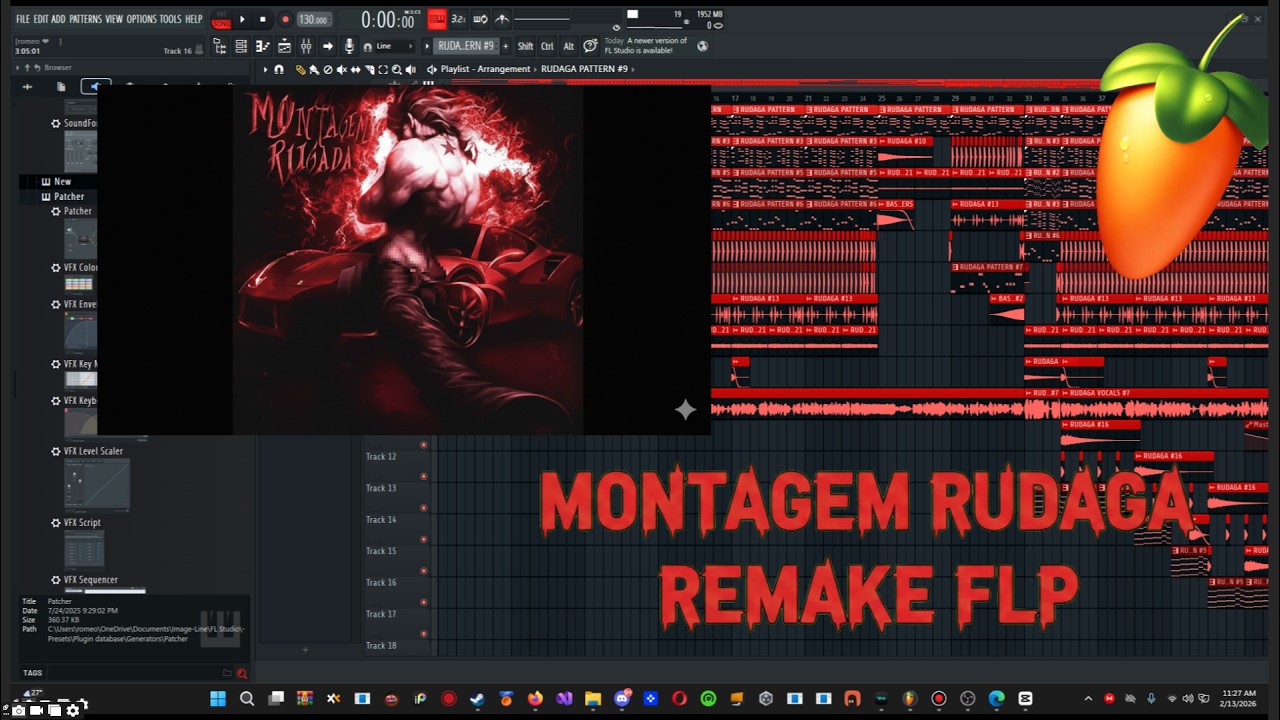1280x720 pixels.
Task: Click the one-click audio recording arrow icon
Action: click(x=328, y=46)
